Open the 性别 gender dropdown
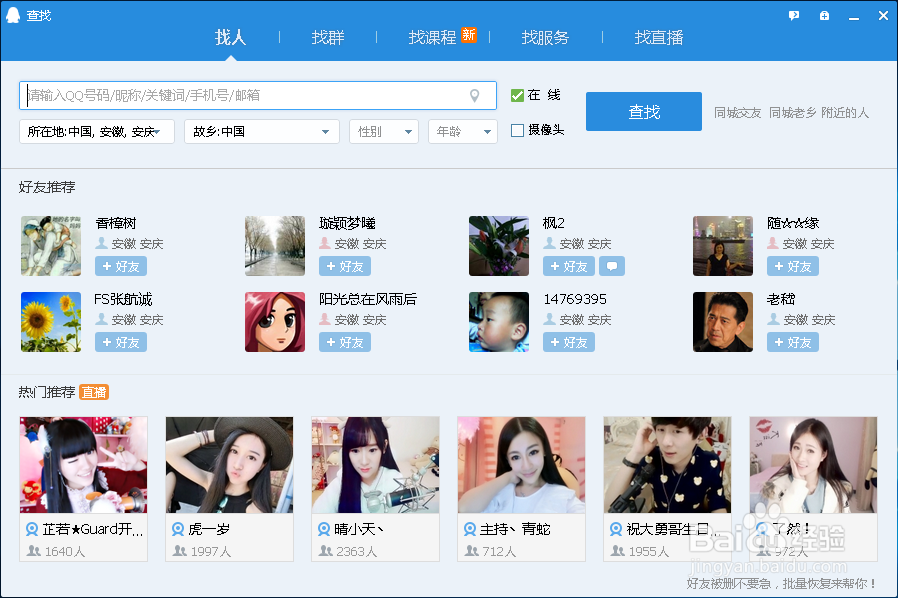Viewport: 898px width, 598px height. coord(383,131)
